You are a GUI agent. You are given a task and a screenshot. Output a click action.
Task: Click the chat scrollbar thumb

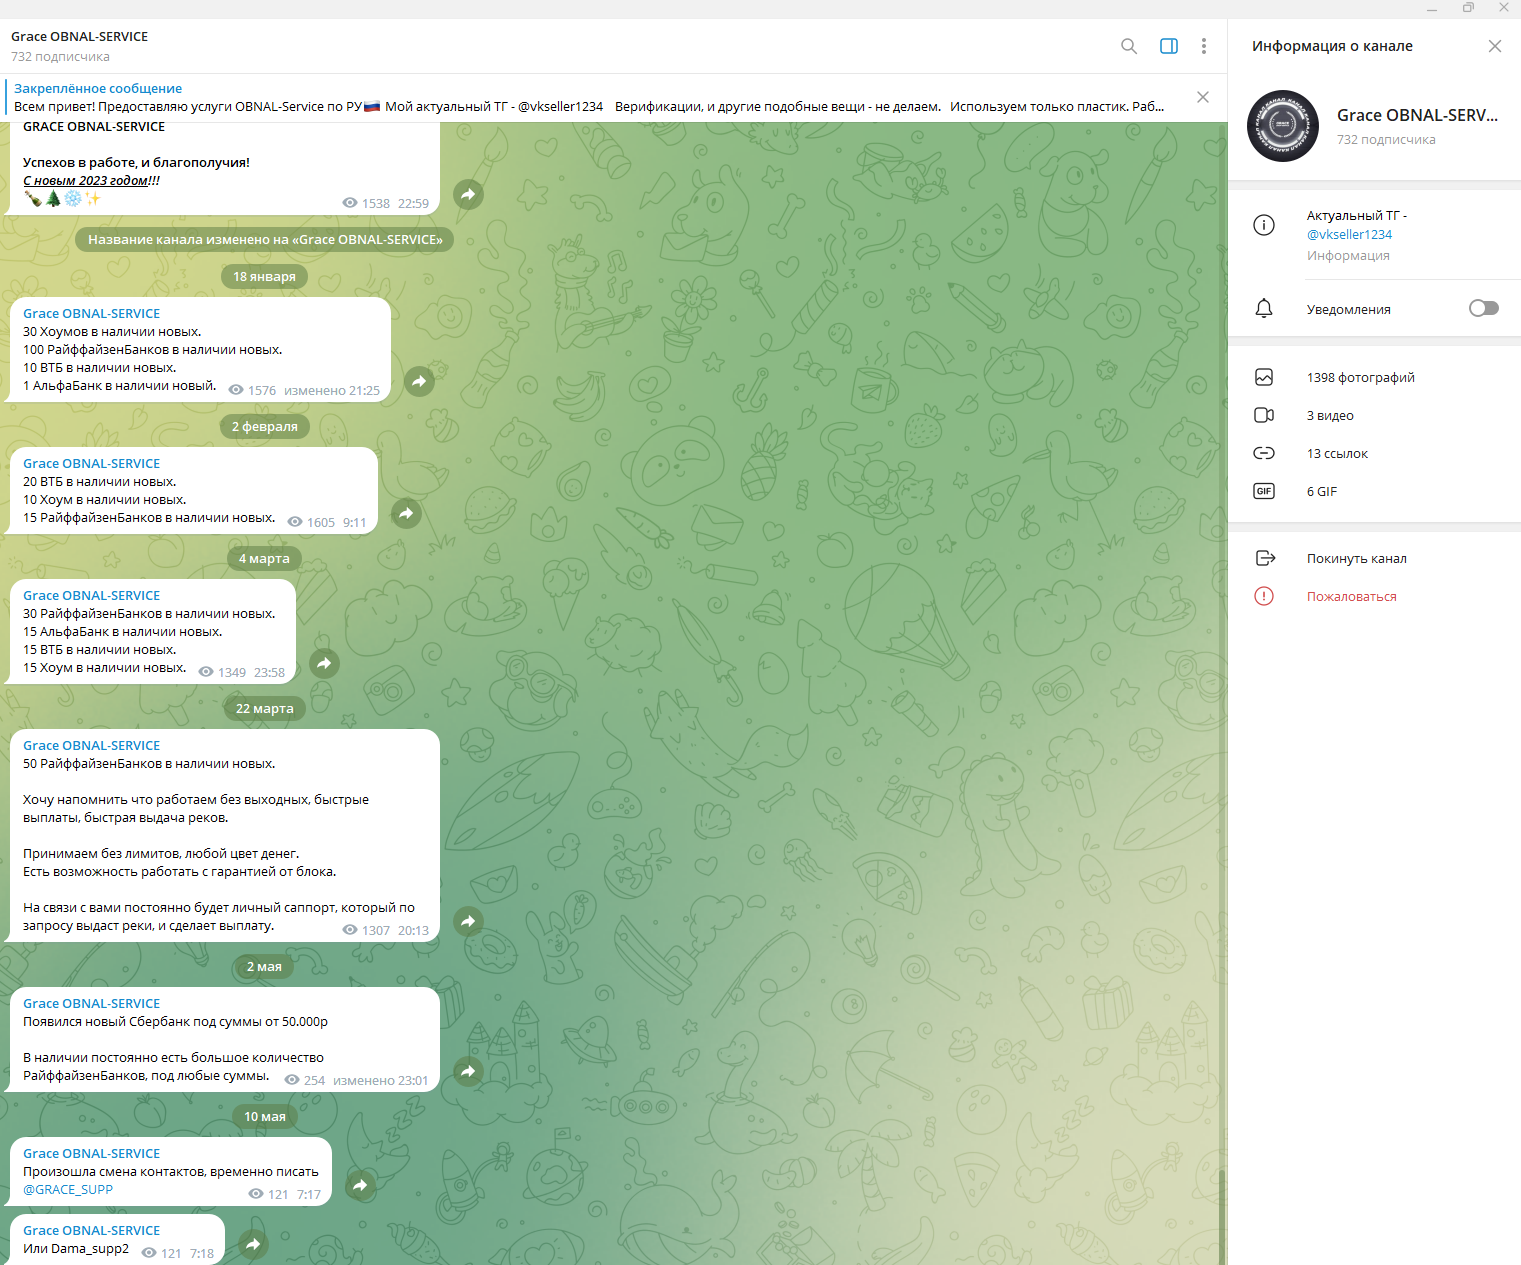(1222, 1215)
